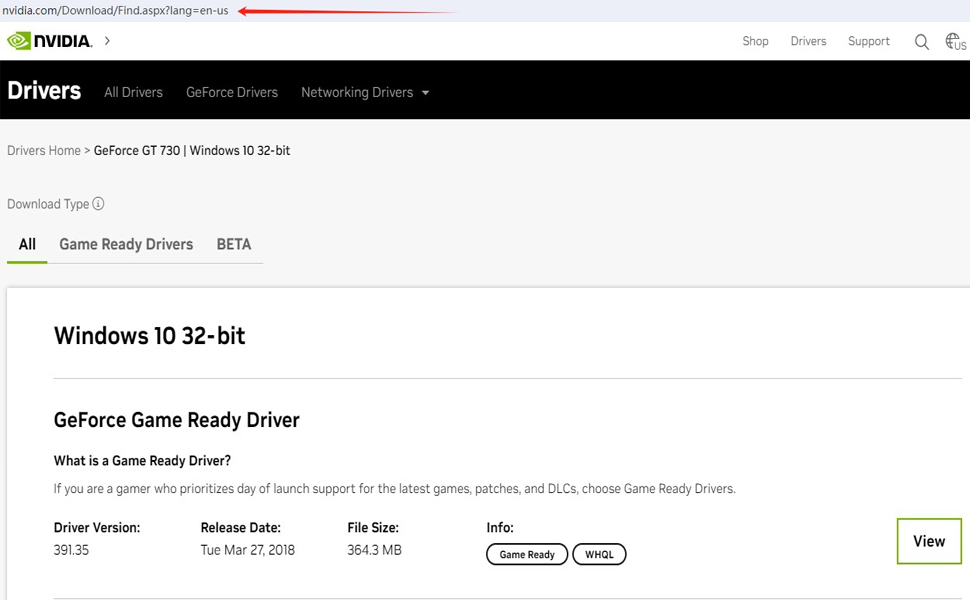Expand the Networking Drivers dropdown

tap(365, 92)
